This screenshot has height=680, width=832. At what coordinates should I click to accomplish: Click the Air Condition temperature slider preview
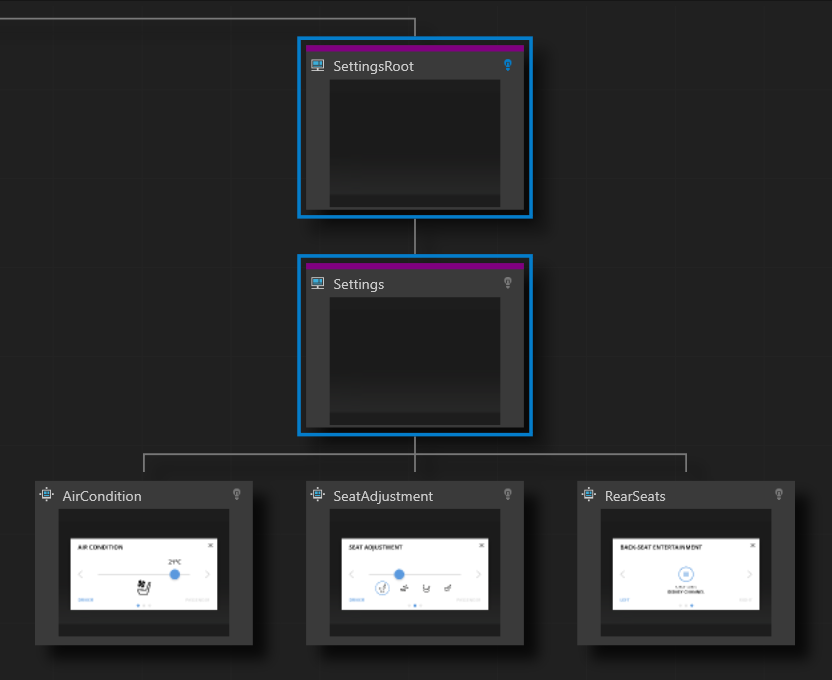144,574
